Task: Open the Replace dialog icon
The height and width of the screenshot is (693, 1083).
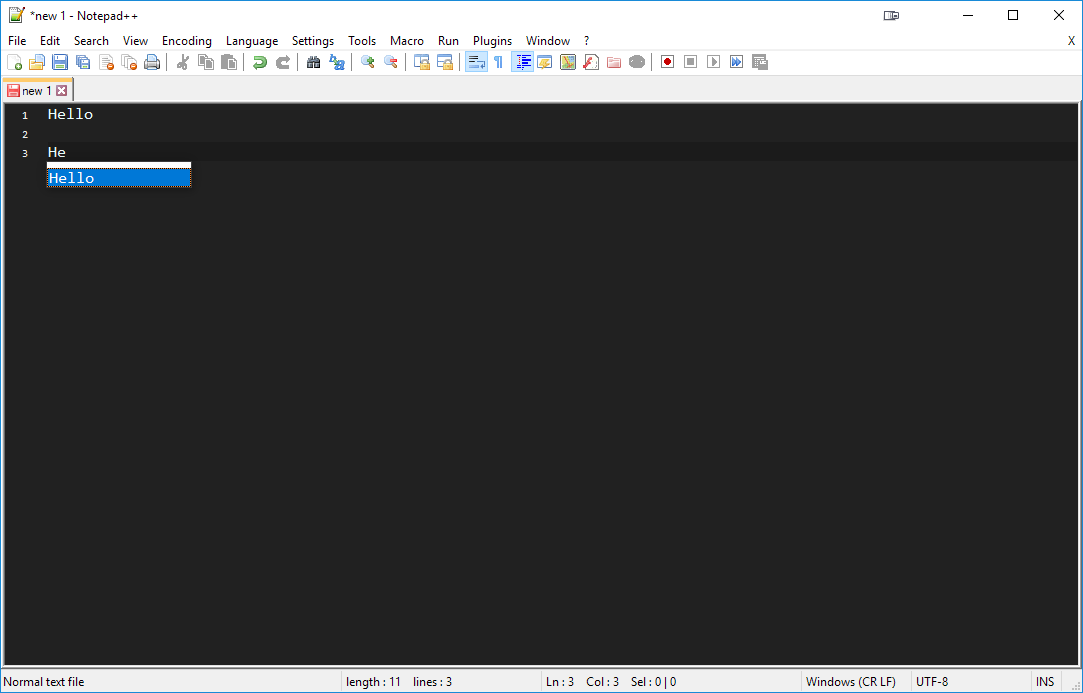Action: tap(337, 61)
